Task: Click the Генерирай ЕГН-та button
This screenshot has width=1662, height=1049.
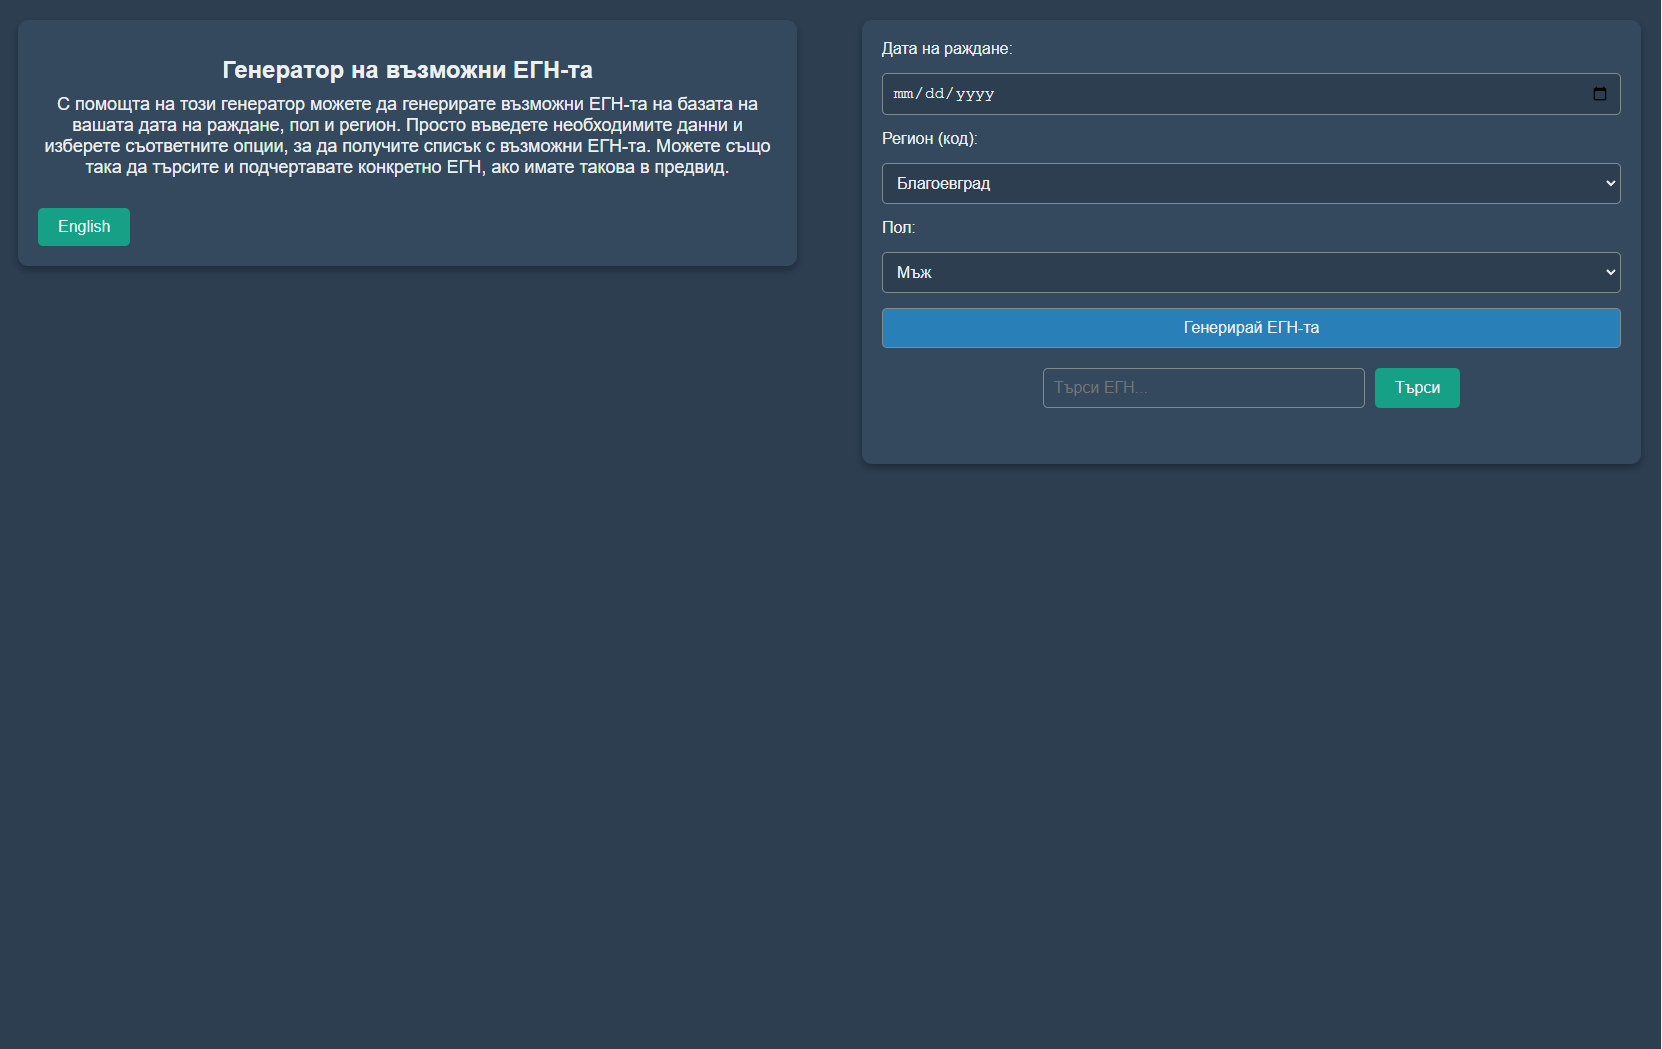Action: pyautogui.click(x=1251, y=328)
